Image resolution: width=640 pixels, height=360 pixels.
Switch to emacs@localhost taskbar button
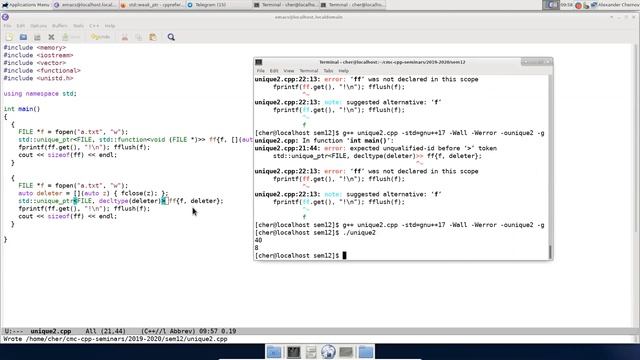point(85,5)
